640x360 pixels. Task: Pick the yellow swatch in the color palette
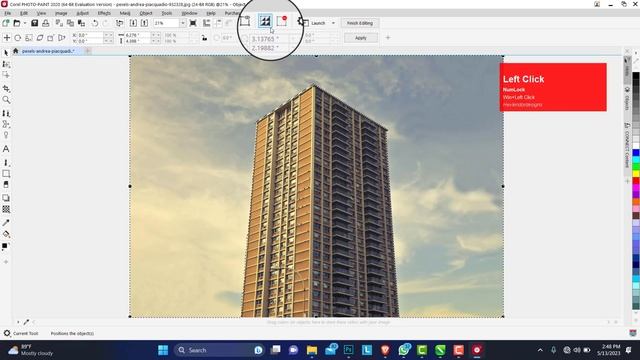(636, 174)
